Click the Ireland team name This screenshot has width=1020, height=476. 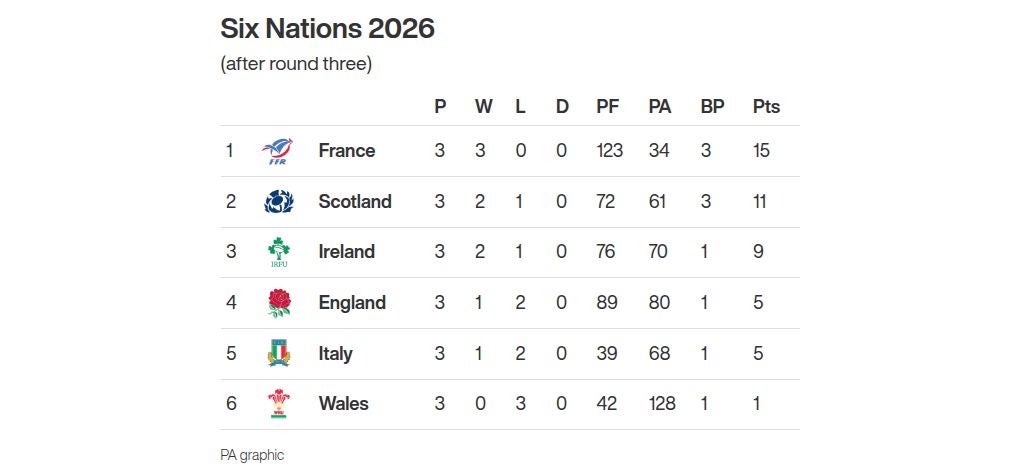346,252
